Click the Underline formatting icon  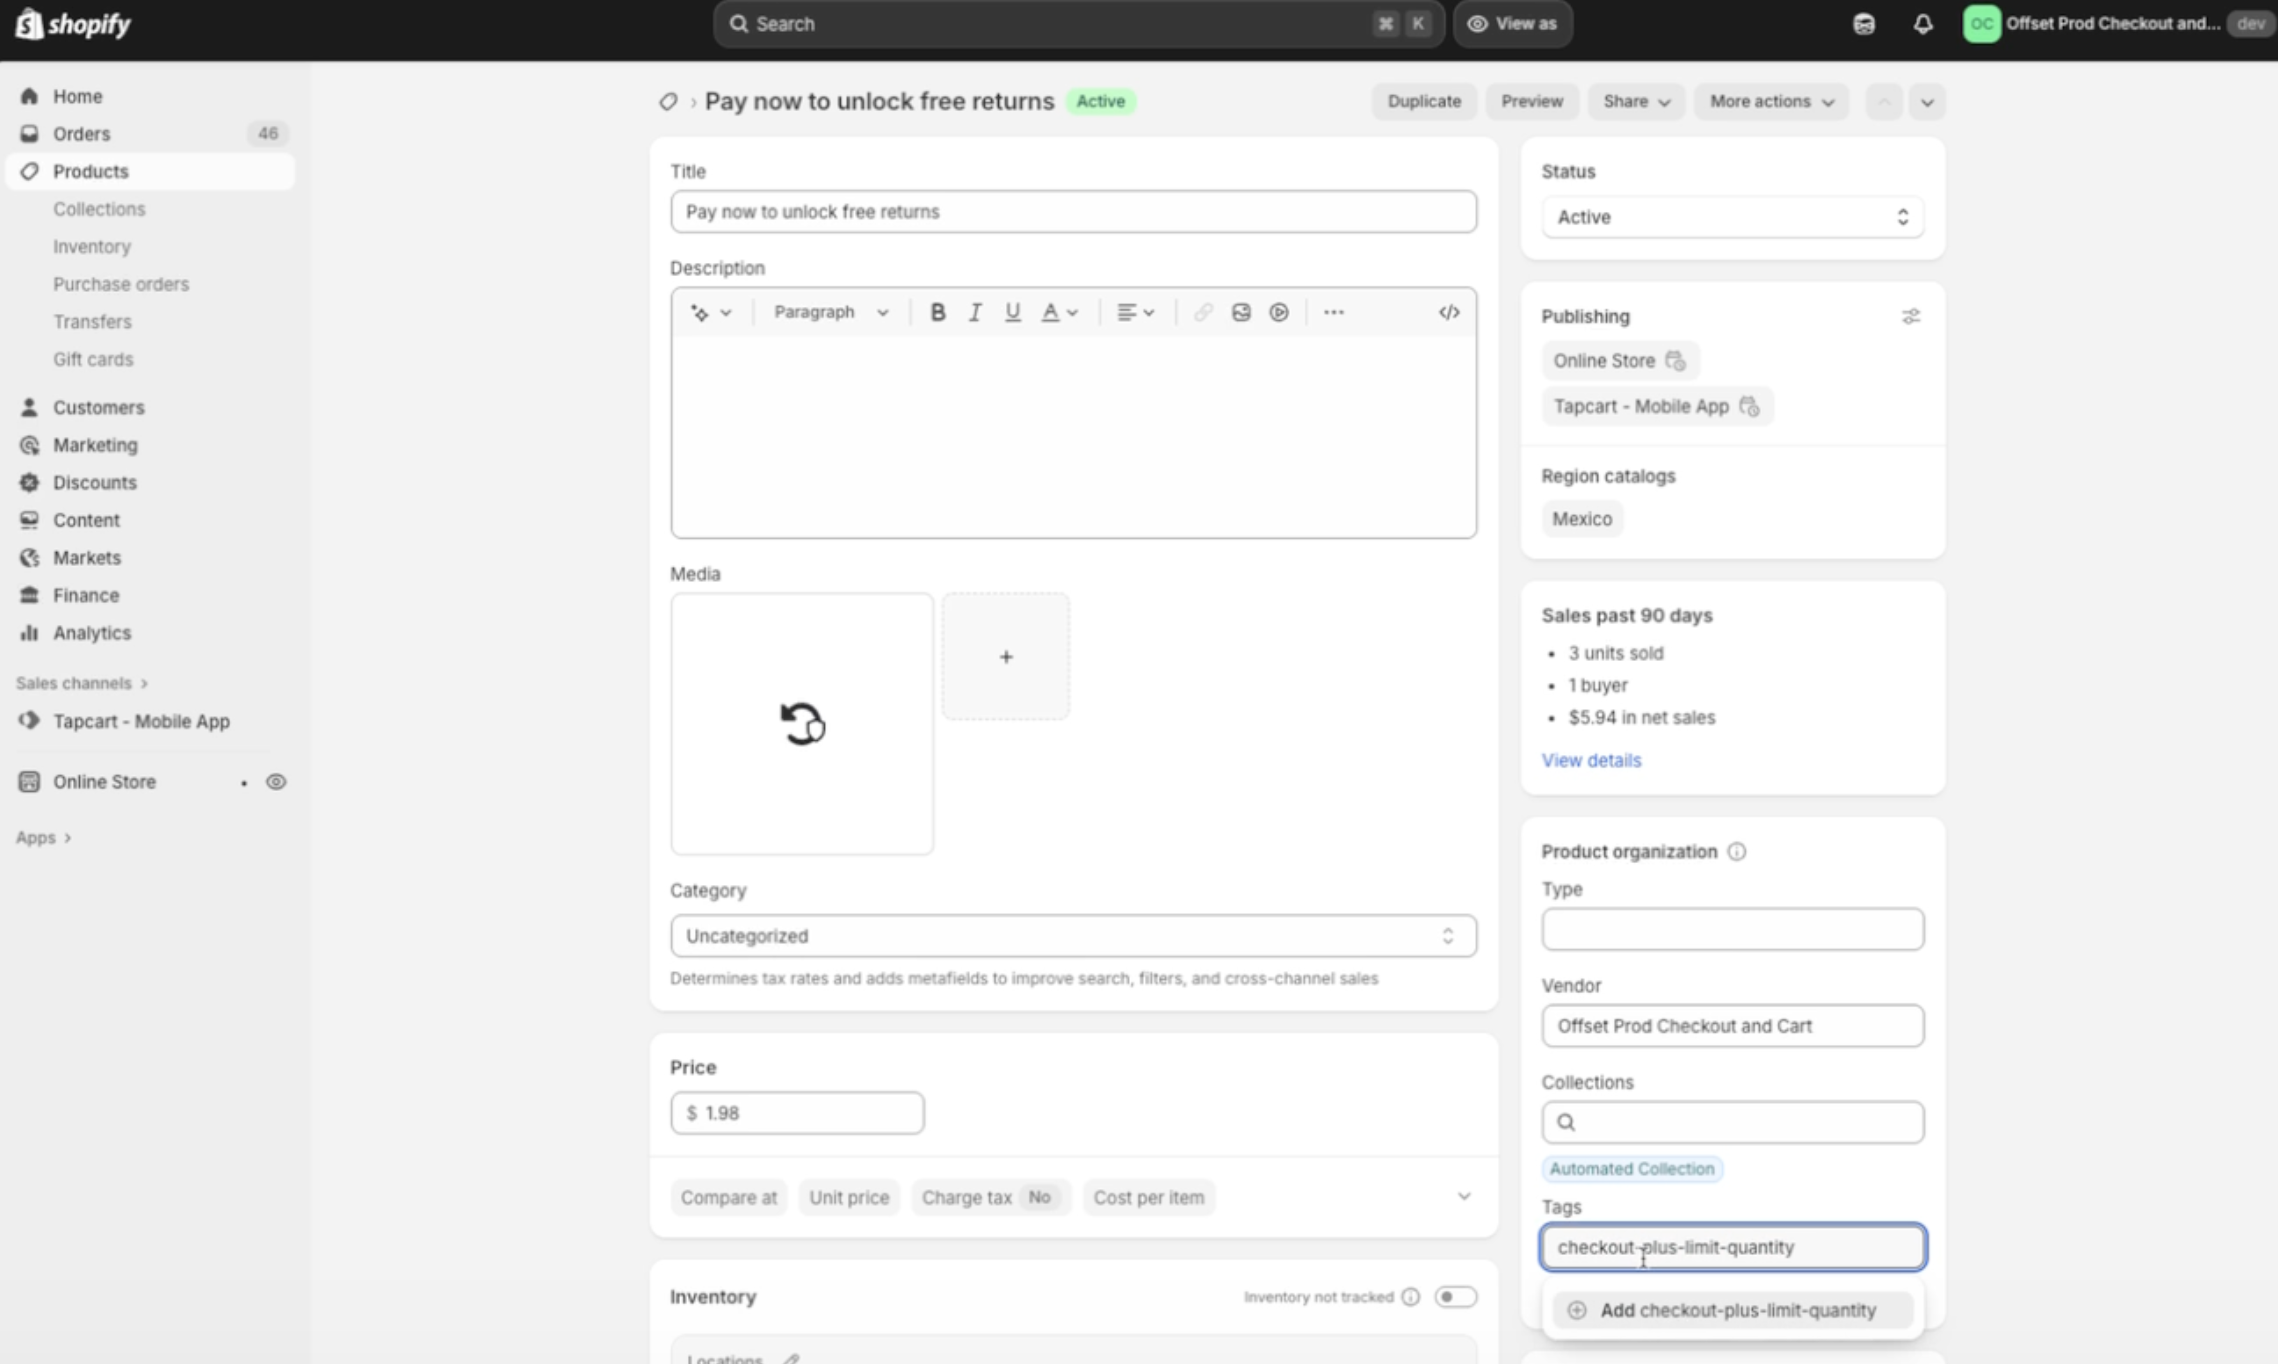coord(1012,312)
